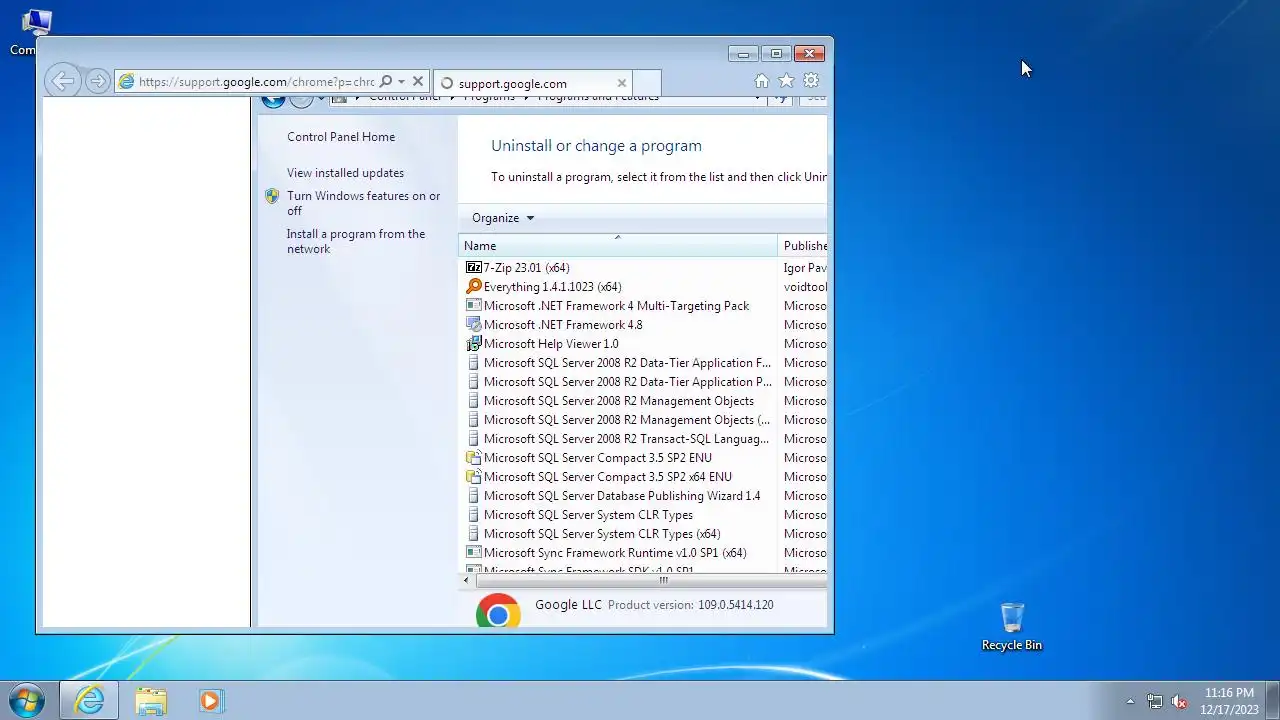
Task: Select Microsoft SQL Server System CLR Types (x64)
Action: 643,534
